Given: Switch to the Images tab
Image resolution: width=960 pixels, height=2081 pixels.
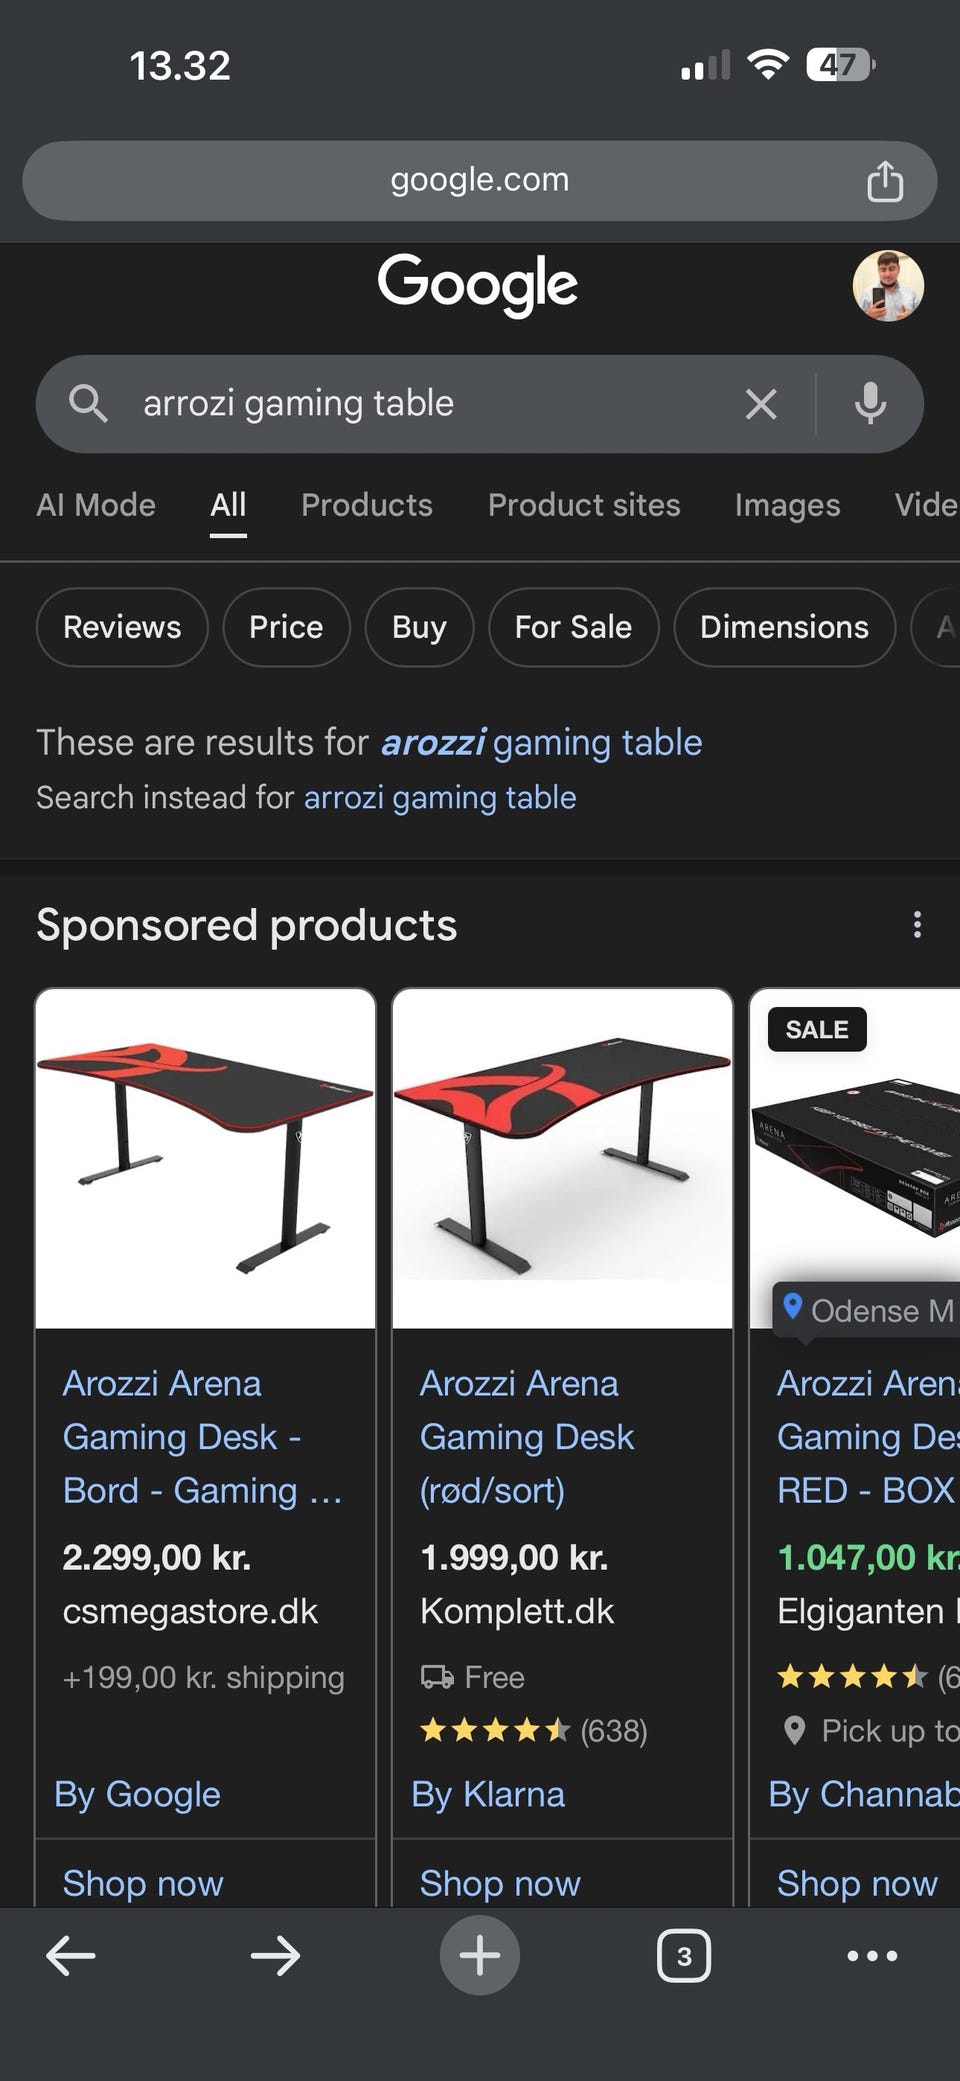Looking at the screenshot, I should (787, 505).
